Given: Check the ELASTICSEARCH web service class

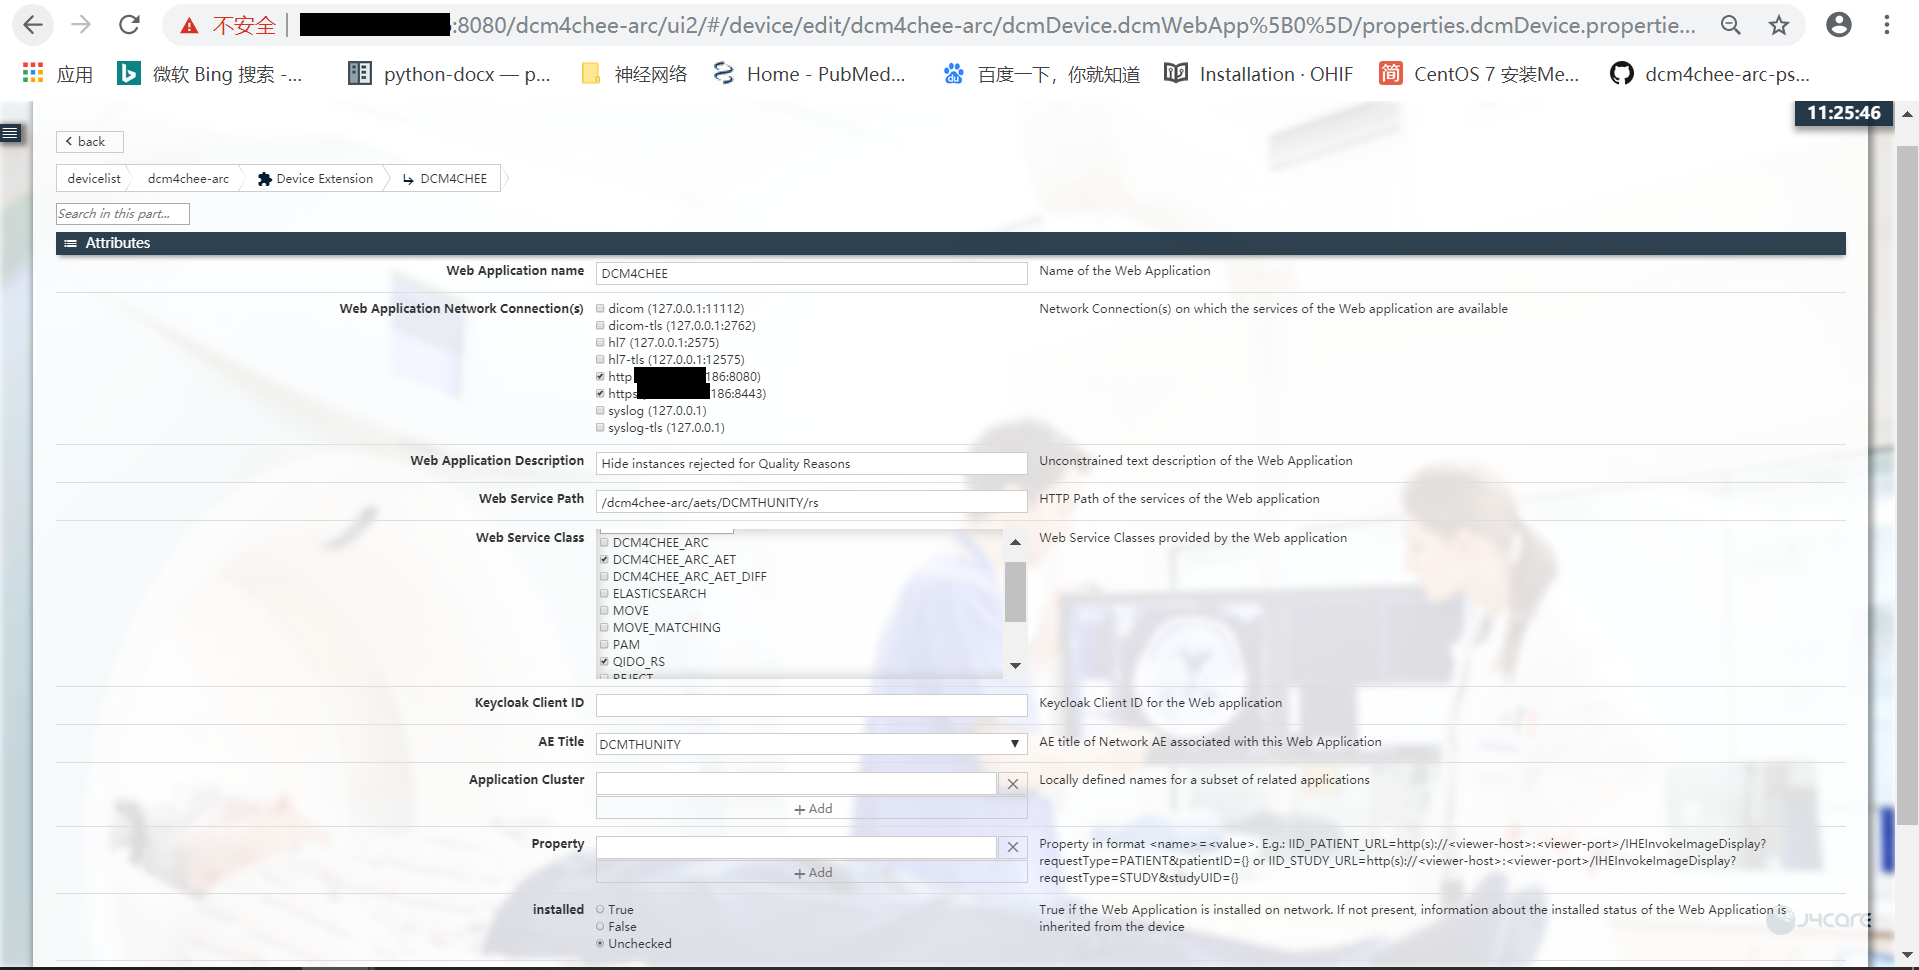Looking at the screenshot, I should pyautogui.click(x=604, y=593).
